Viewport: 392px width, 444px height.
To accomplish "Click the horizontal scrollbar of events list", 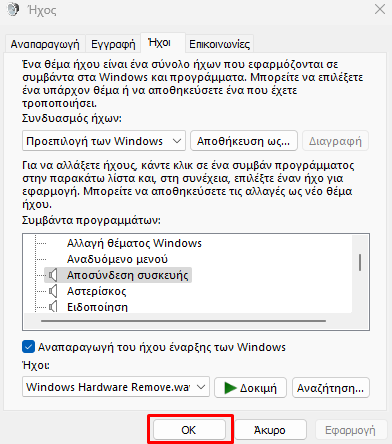I will click(x=183, y=321).
